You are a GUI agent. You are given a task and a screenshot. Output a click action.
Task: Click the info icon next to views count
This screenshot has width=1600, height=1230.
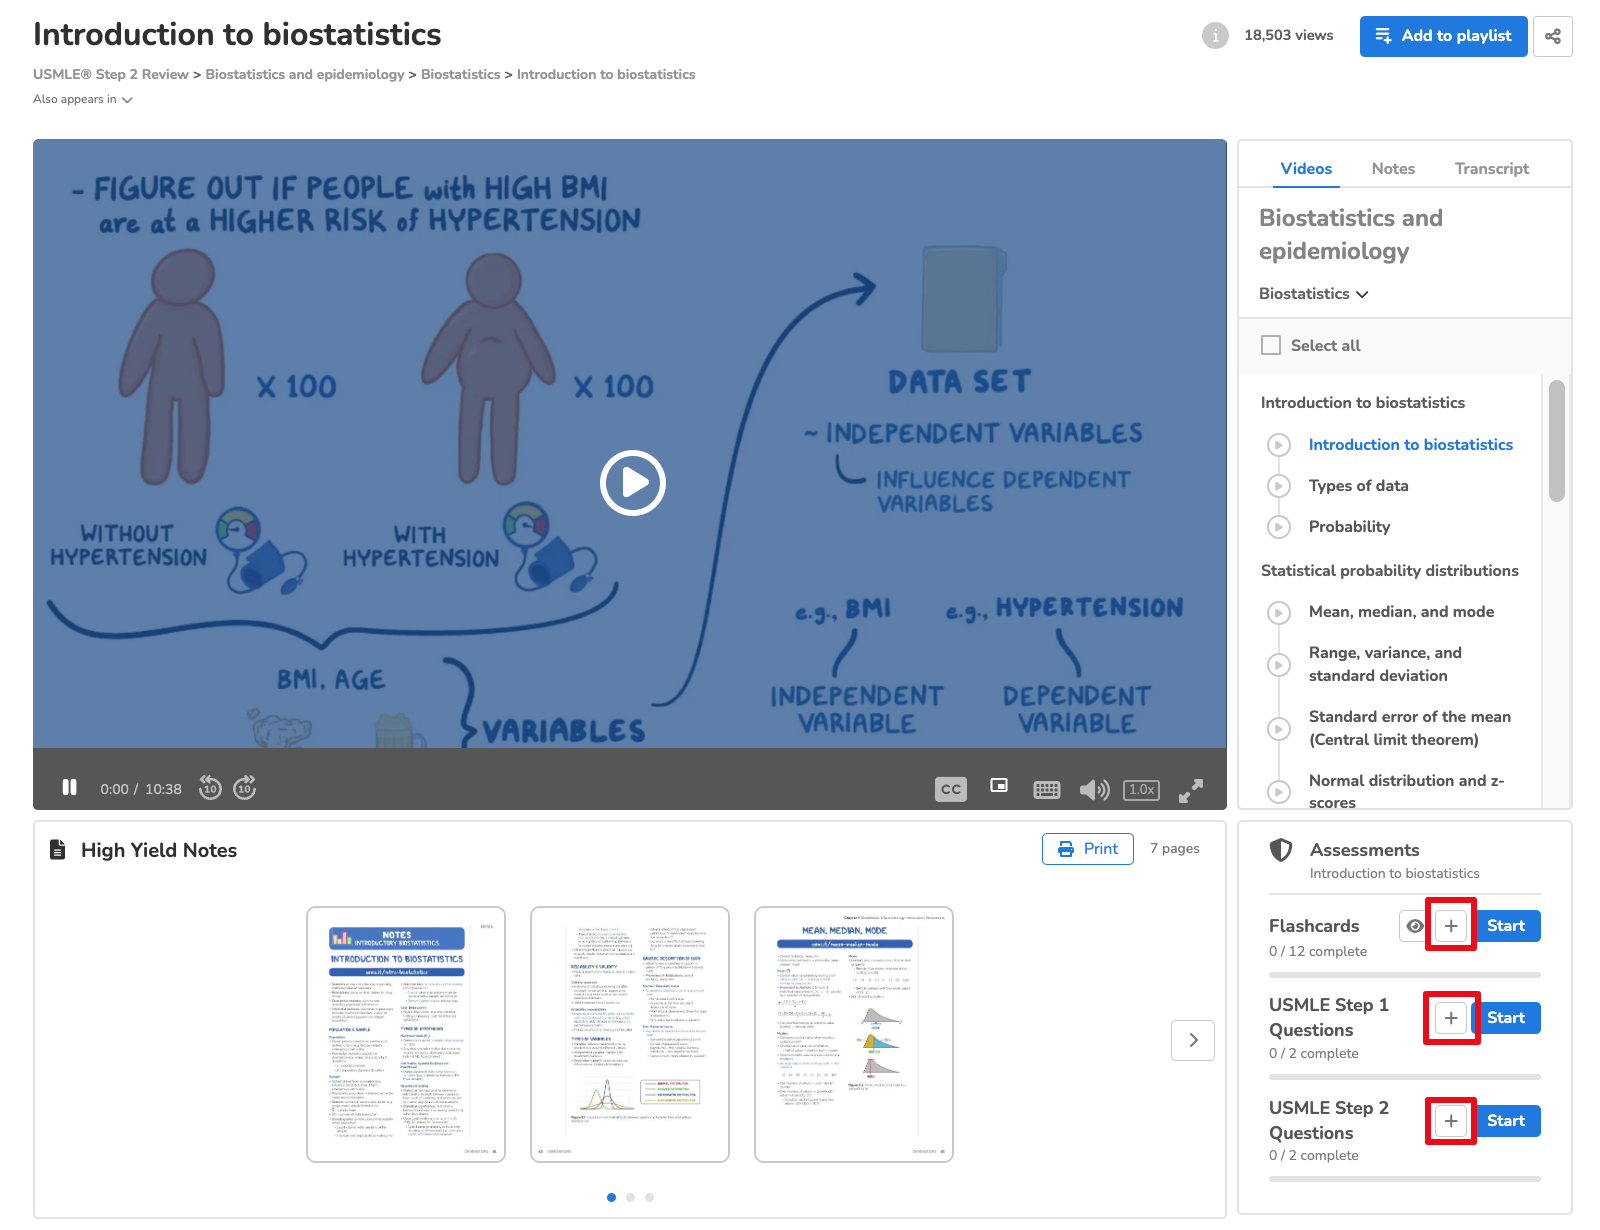(1214, 36)
